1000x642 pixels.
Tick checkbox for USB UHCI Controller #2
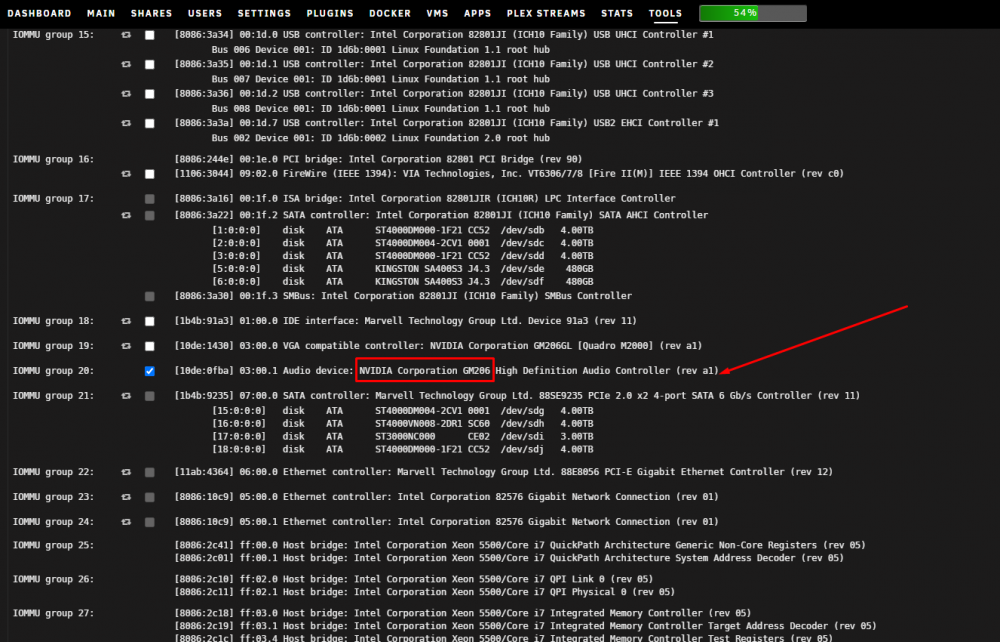tap(149, 64)
